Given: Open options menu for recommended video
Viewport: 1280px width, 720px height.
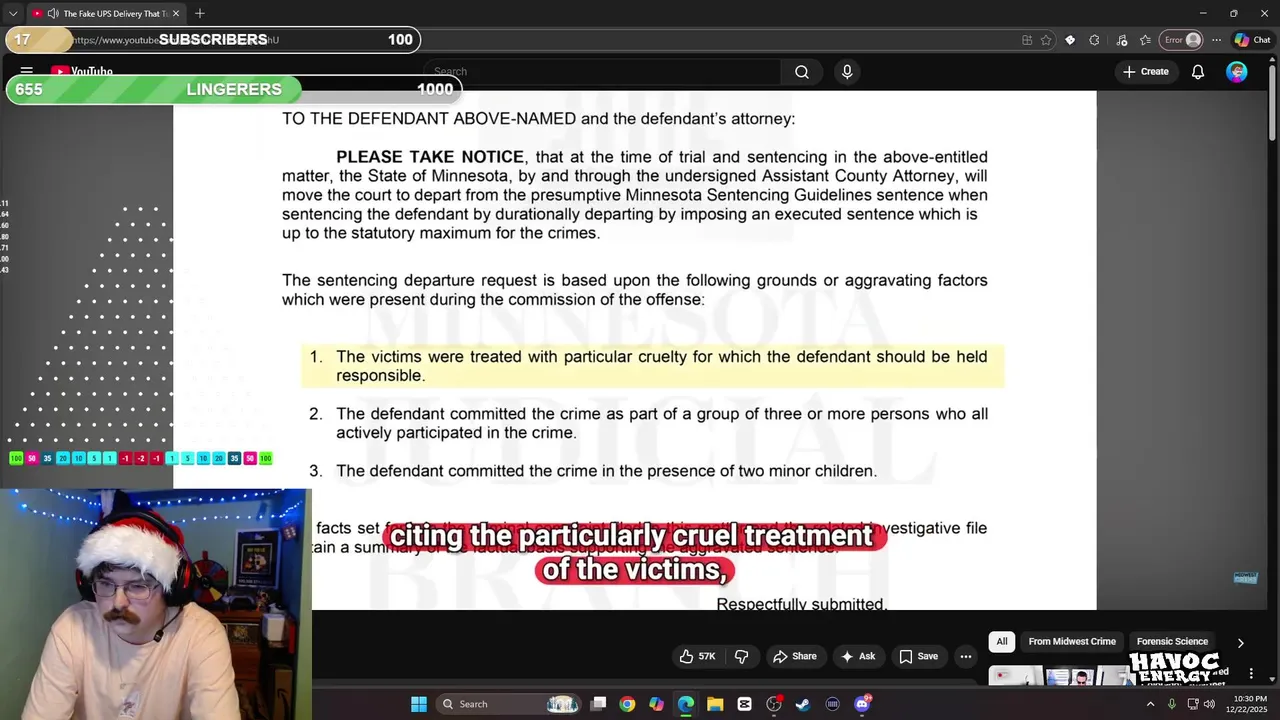Looking at the screenshot, I should click(x=1250, y=673).
